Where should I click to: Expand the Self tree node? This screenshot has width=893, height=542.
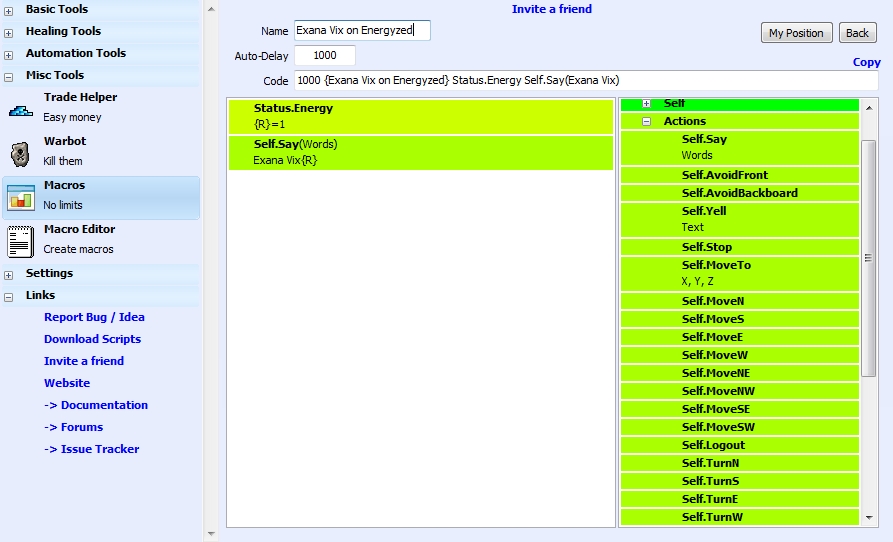click(646, 104)
